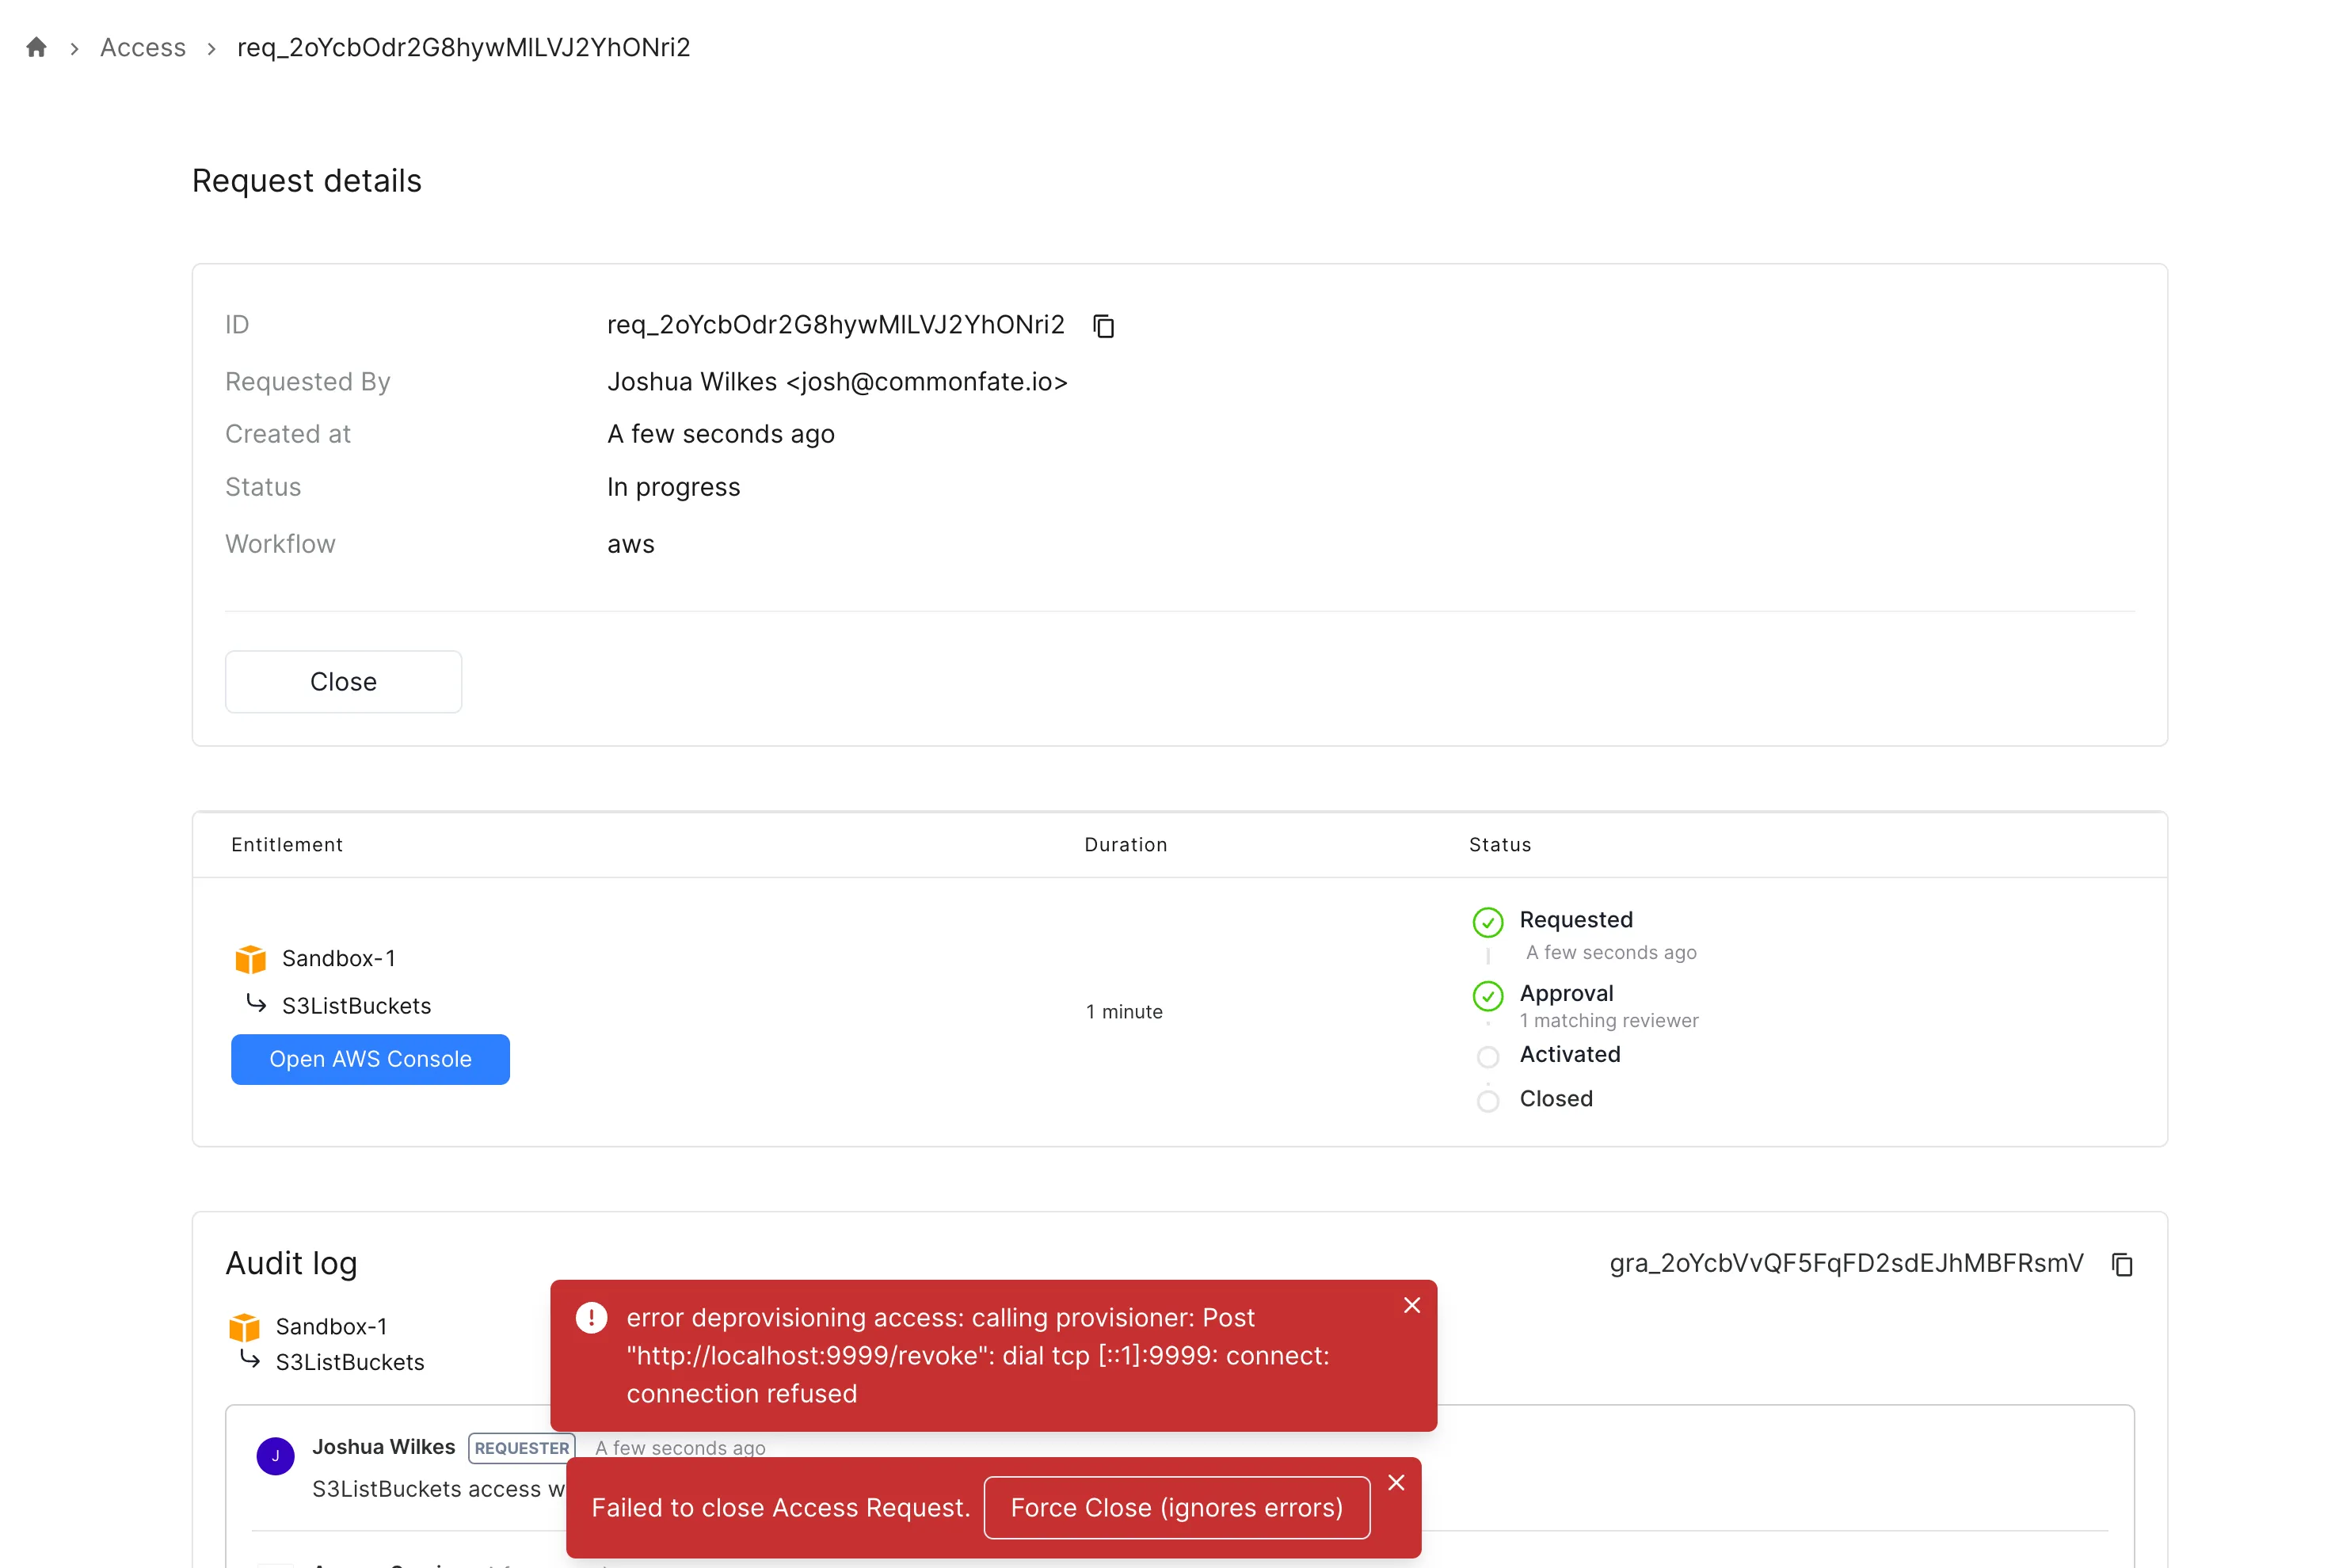Dismiss the deprovisioning error notification
Viewport: 2335px width, 1568px height.
(x=1411, y=1305)
